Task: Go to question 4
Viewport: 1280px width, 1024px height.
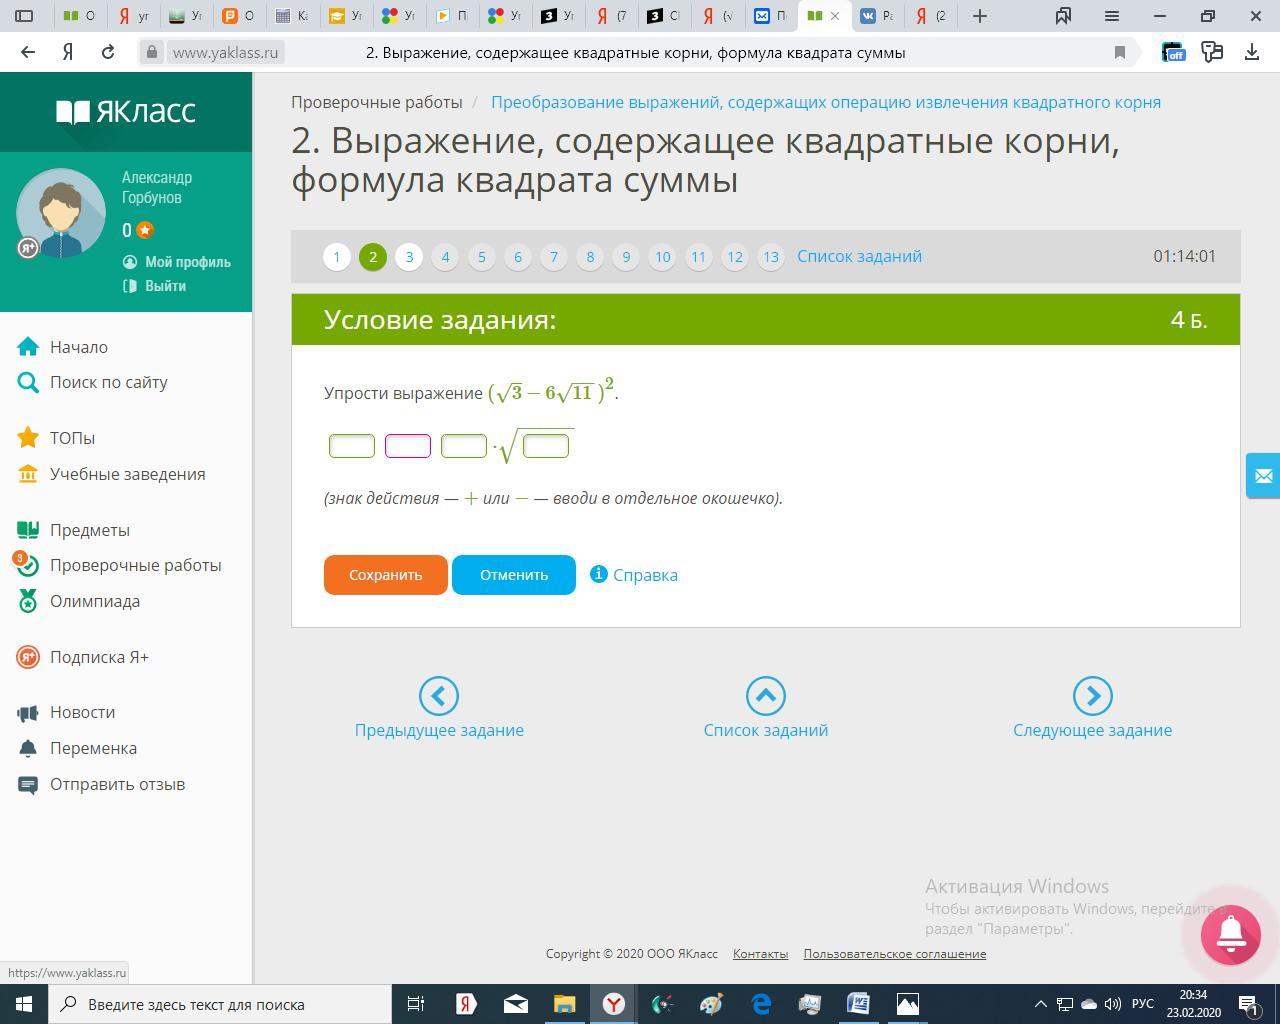Action: [445, 257]
